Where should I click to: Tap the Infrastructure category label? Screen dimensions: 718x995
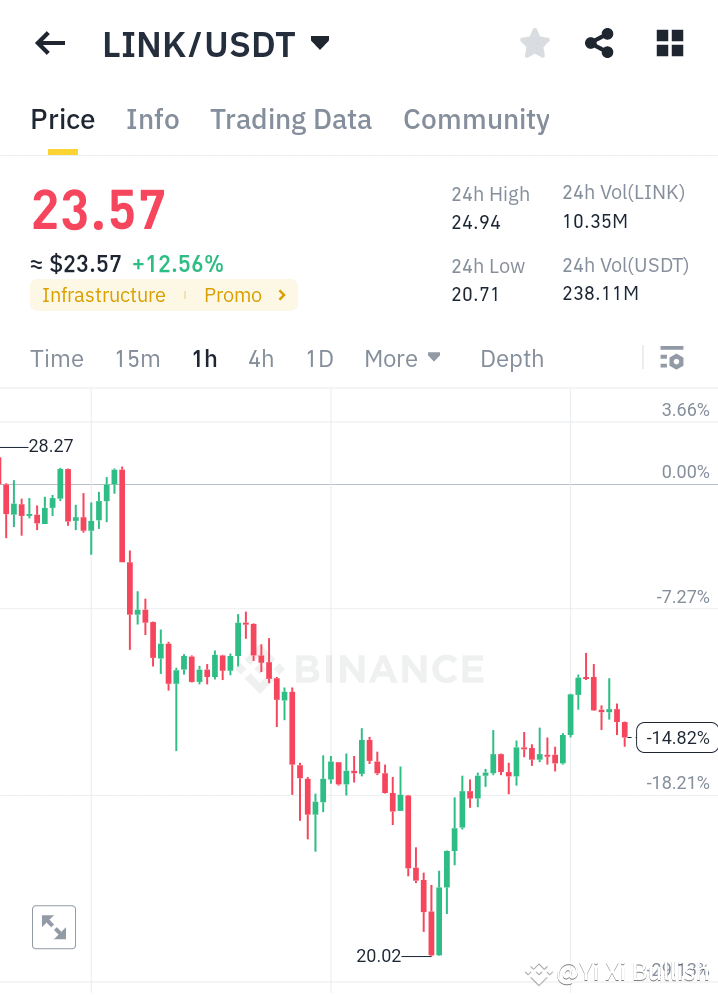[x=104, y=295]
